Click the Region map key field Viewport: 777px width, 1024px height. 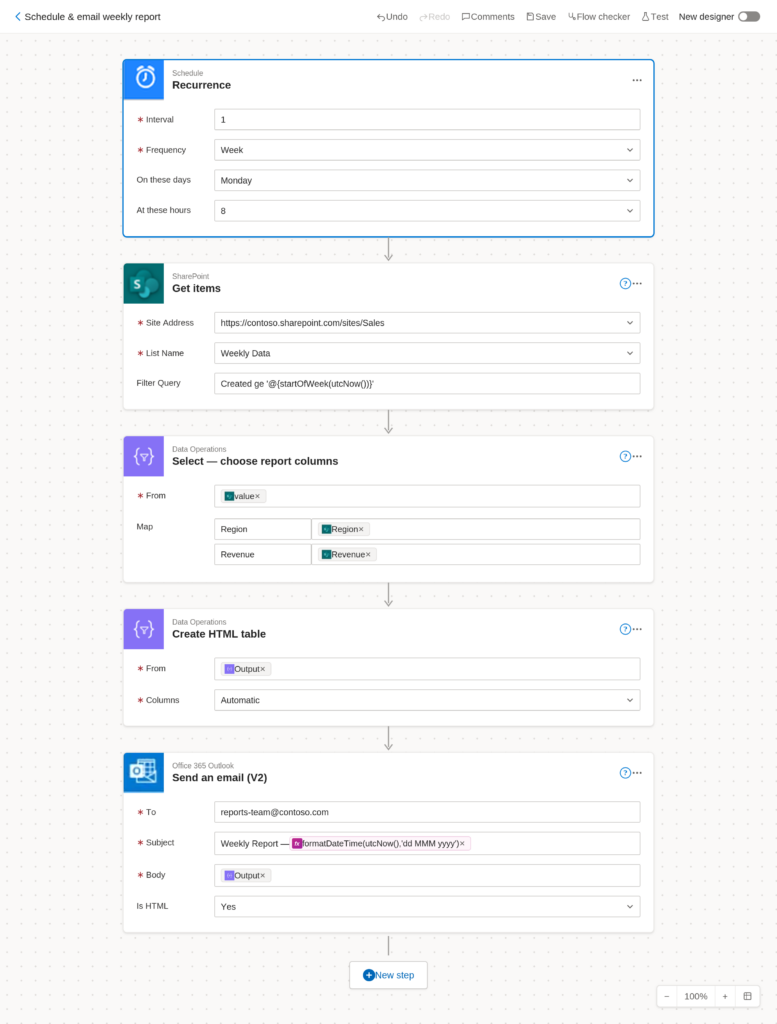[262, 529]
